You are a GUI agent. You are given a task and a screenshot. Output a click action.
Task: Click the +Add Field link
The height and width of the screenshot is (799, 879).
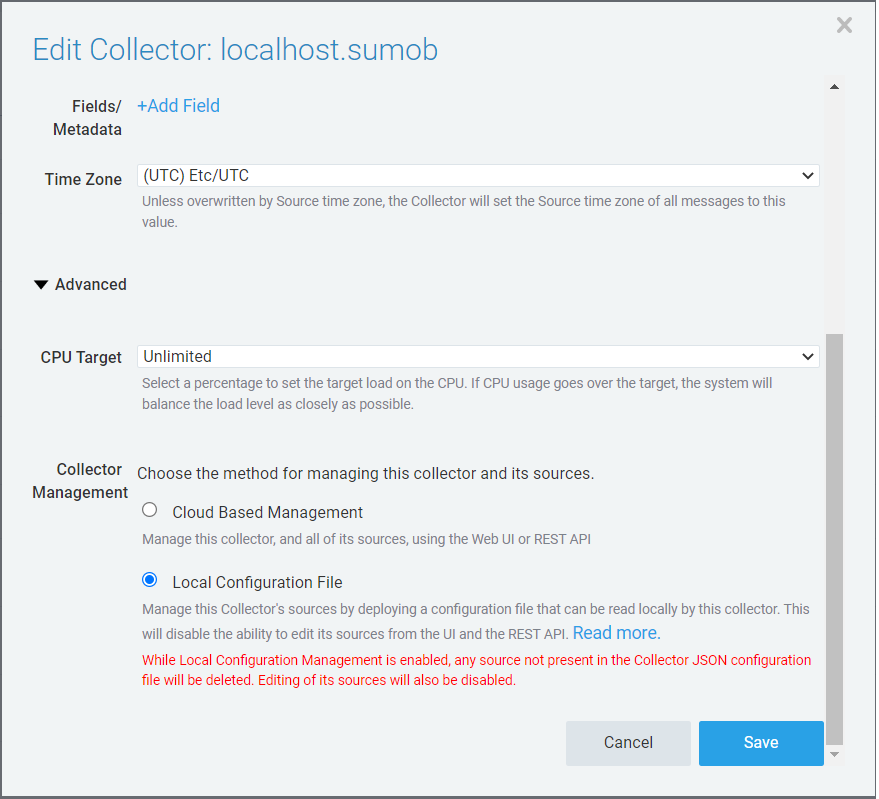[x=178, y=105]
